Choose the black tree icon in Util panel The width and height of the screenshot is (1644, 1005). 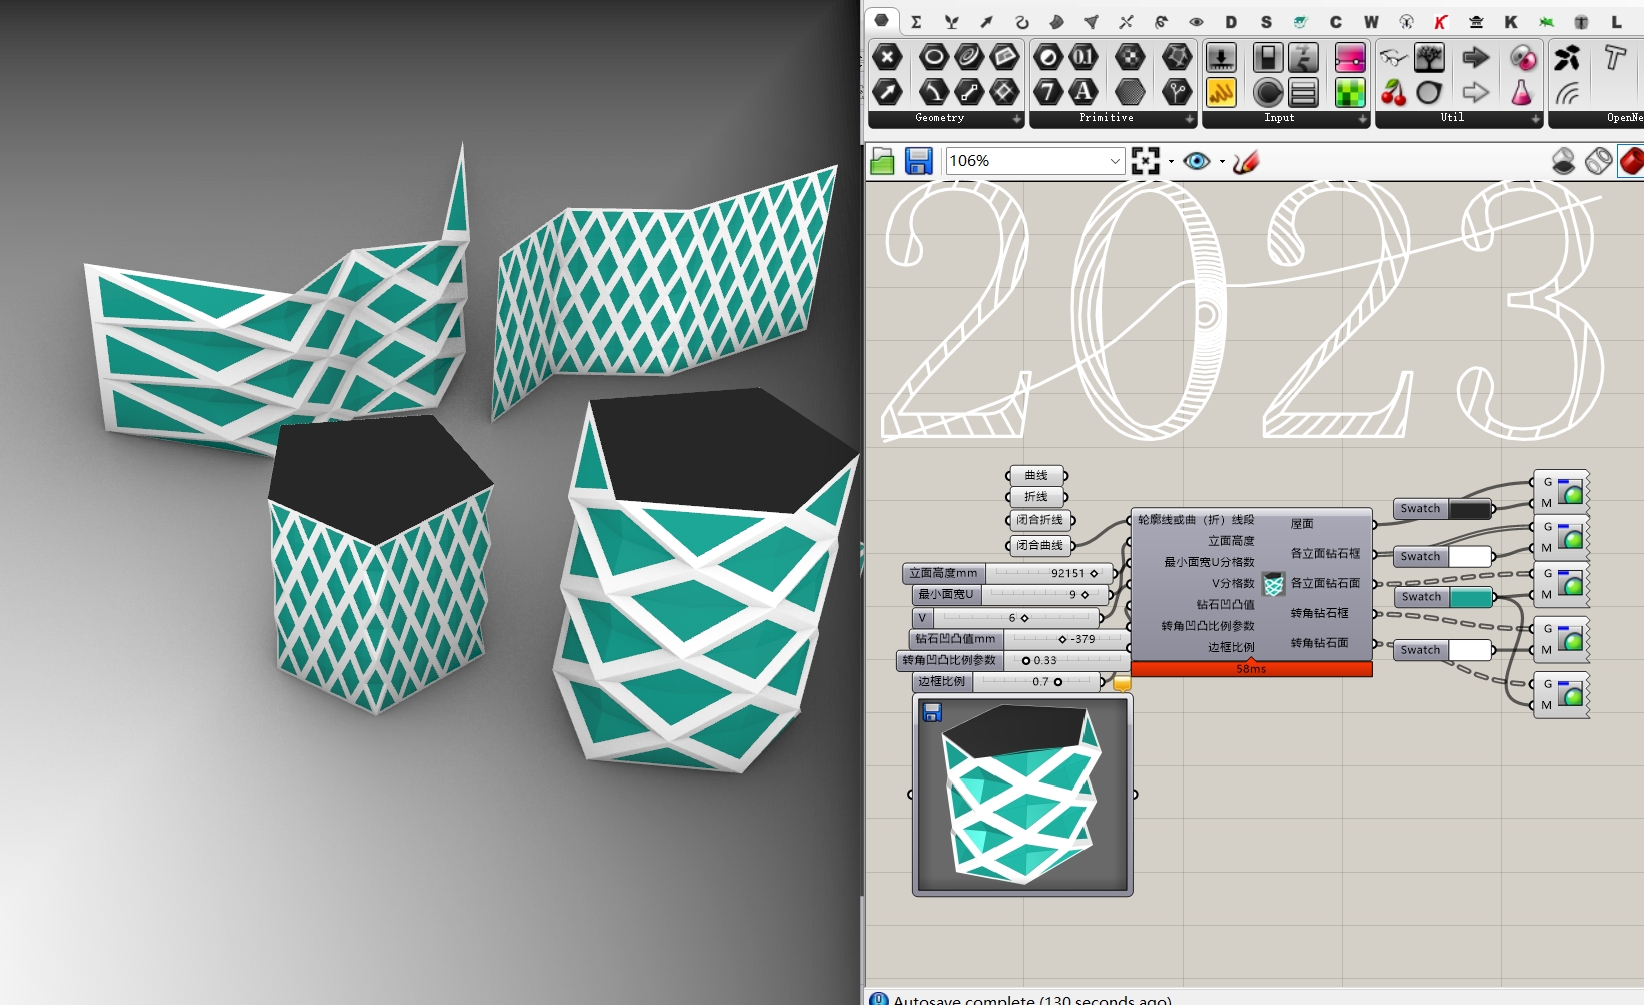click(x=1429, y=57)
